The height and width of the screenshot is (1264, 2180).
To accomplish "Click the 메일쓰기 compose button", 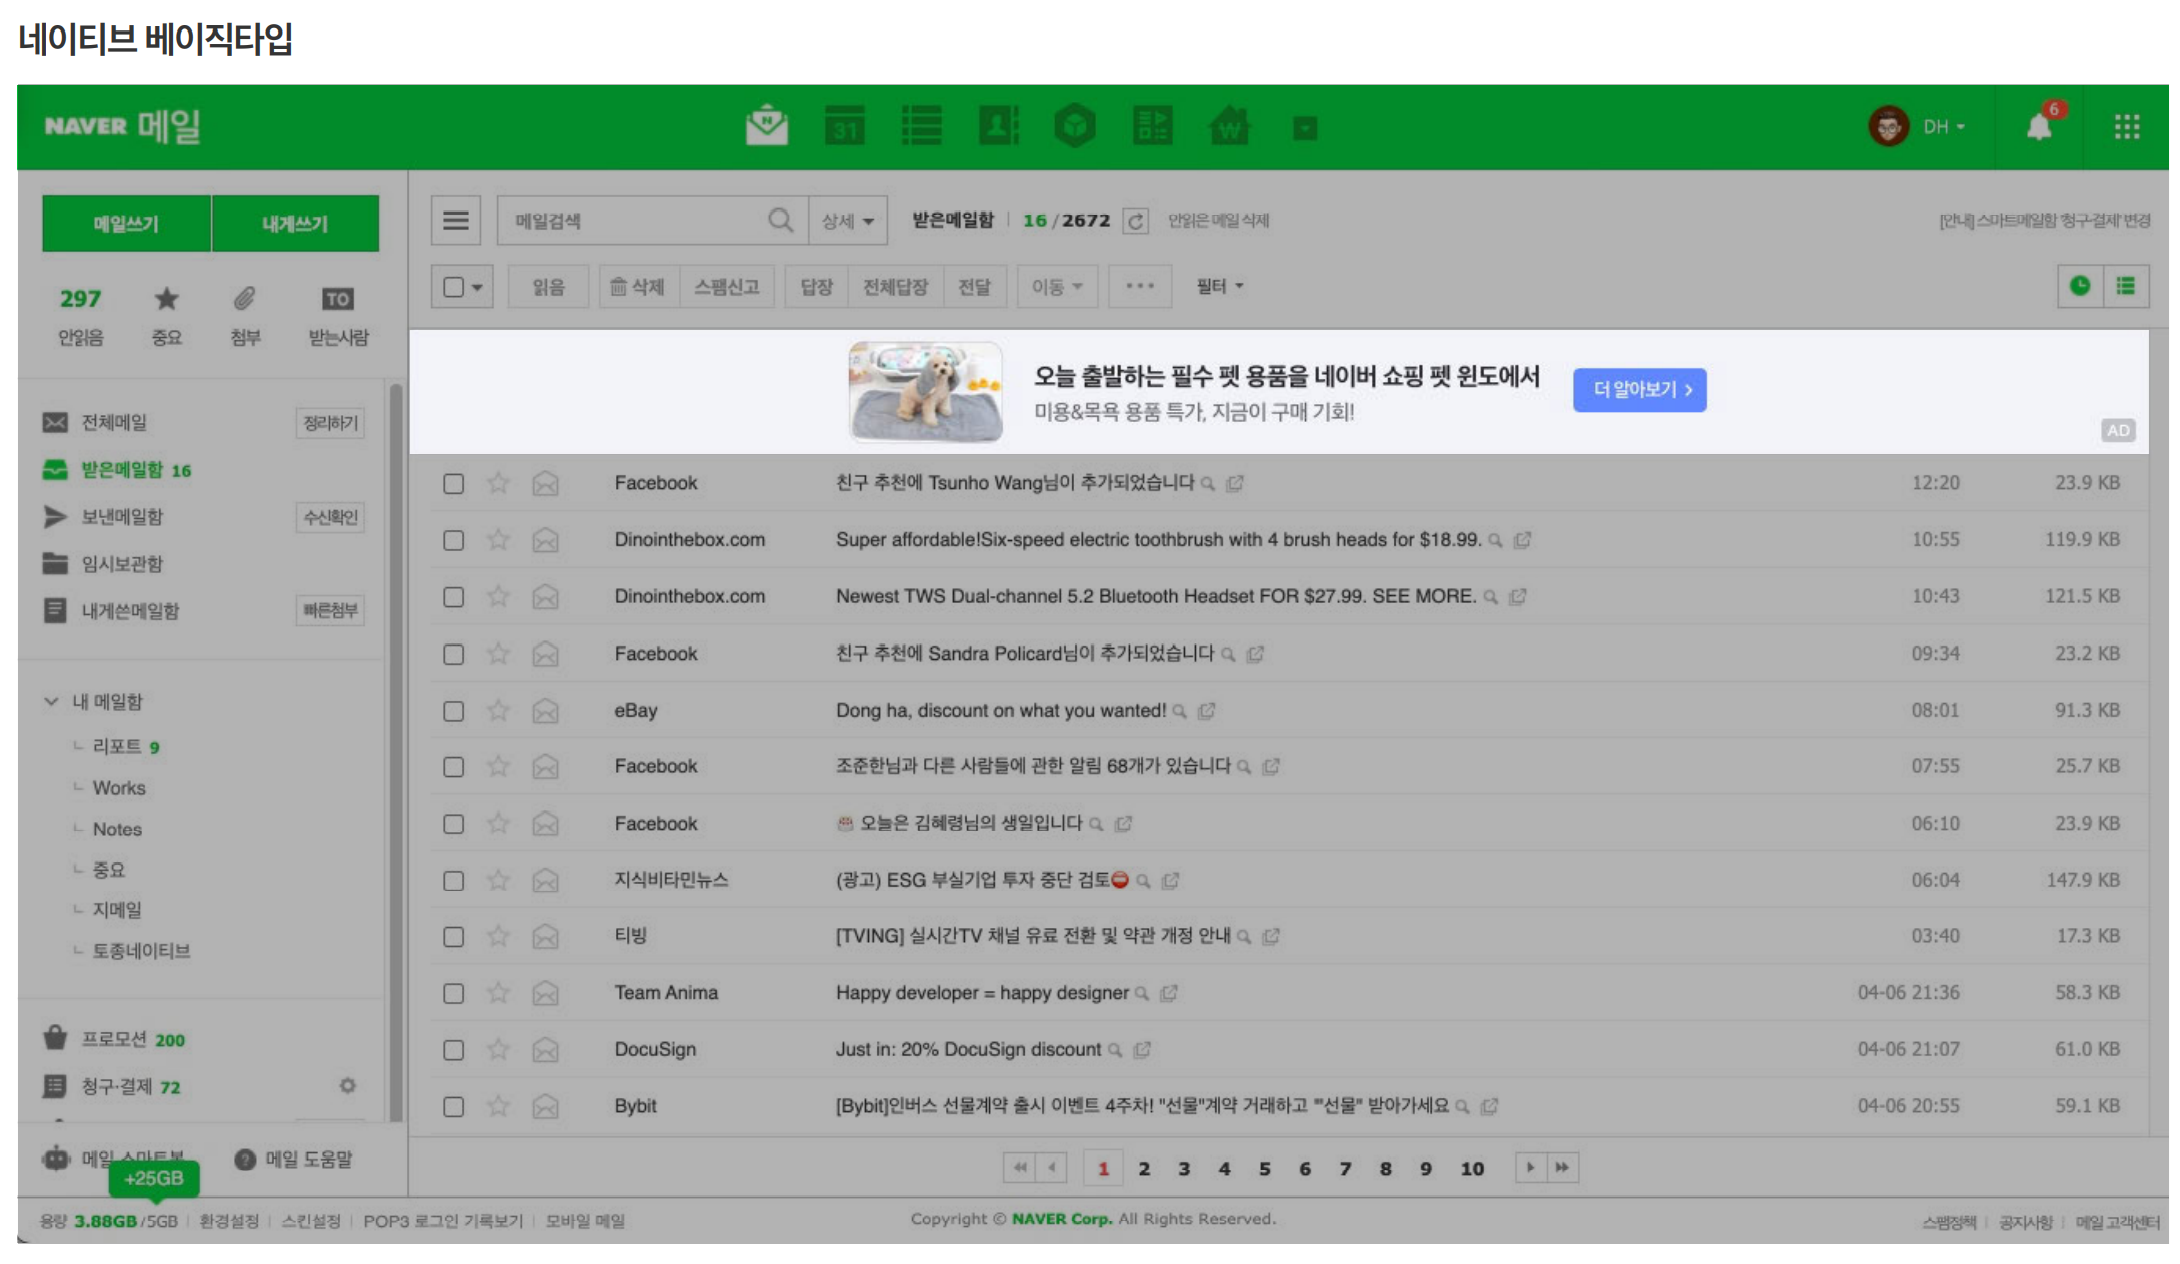I will coord(126,223).
